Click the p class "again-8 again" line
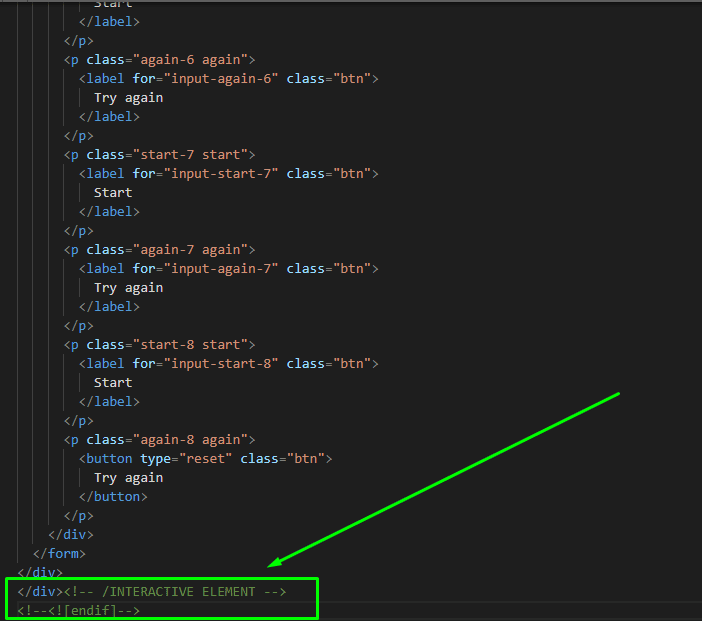This screenshot has width=702, height=621. coord(160,440)
